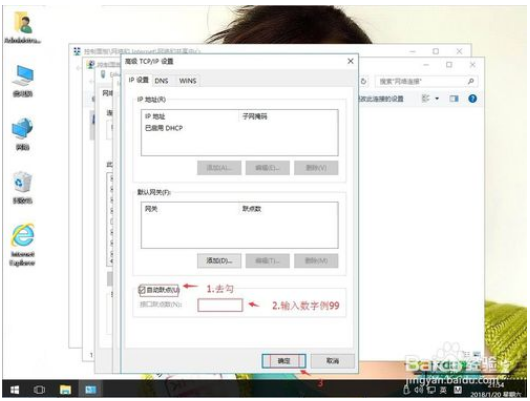
Task: Maximize the Network Connections window
Action: click(449, 65)
